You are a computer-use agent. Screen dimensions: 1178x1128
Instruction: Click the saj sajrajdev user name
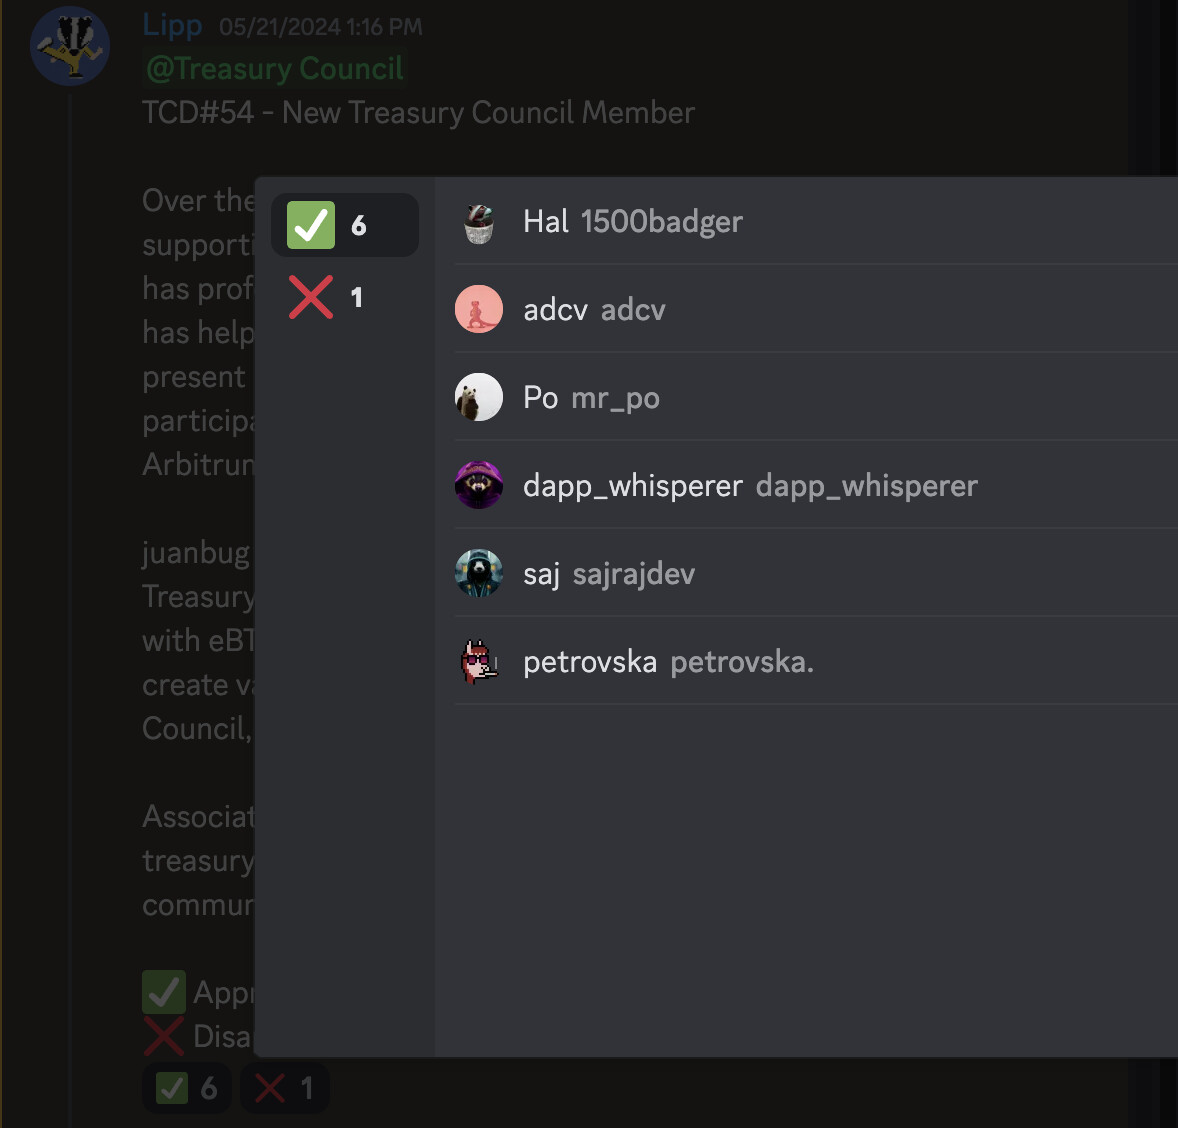[x=609, y=574]
